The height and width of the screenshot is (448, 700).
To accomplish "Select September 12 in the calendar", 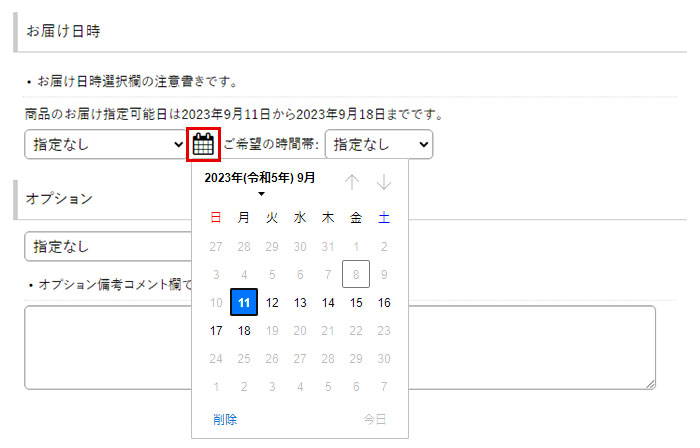I will 272,303.
